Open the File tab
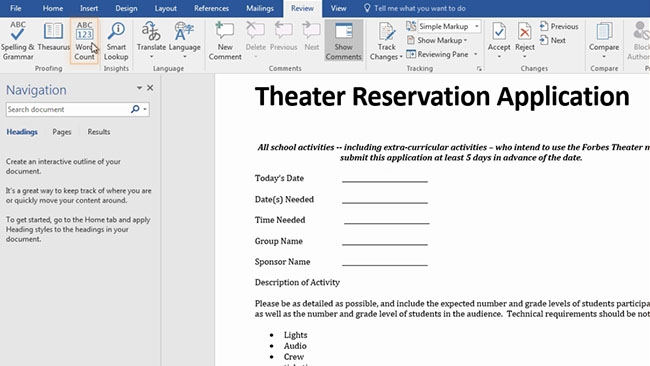 [15, 8]
